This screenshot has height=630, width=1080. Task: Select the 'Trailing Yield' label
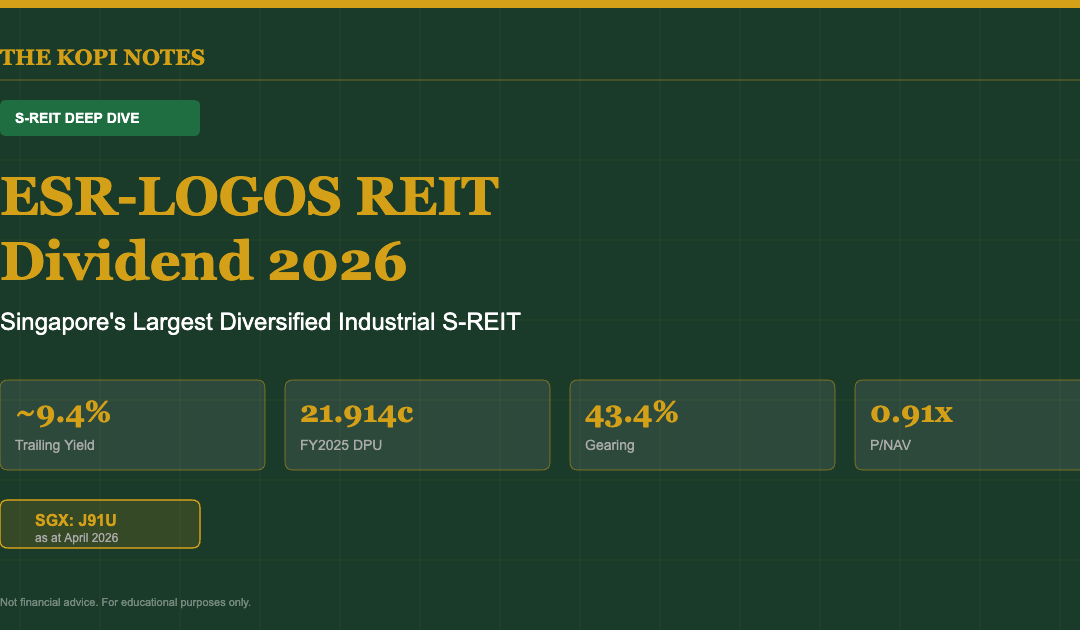pos(55,445)
